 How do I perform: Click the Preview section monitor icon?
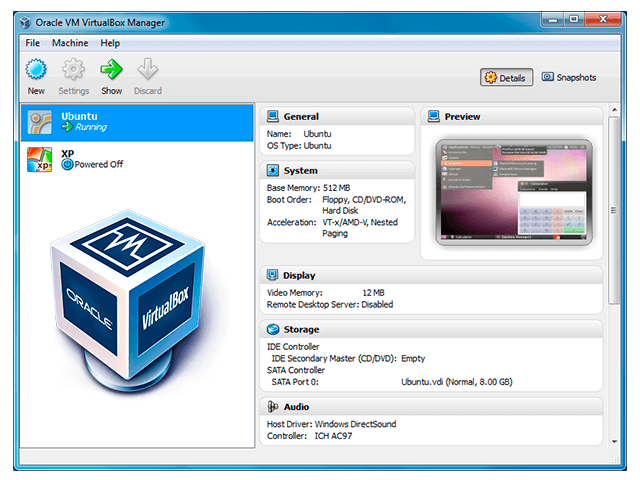433,117
